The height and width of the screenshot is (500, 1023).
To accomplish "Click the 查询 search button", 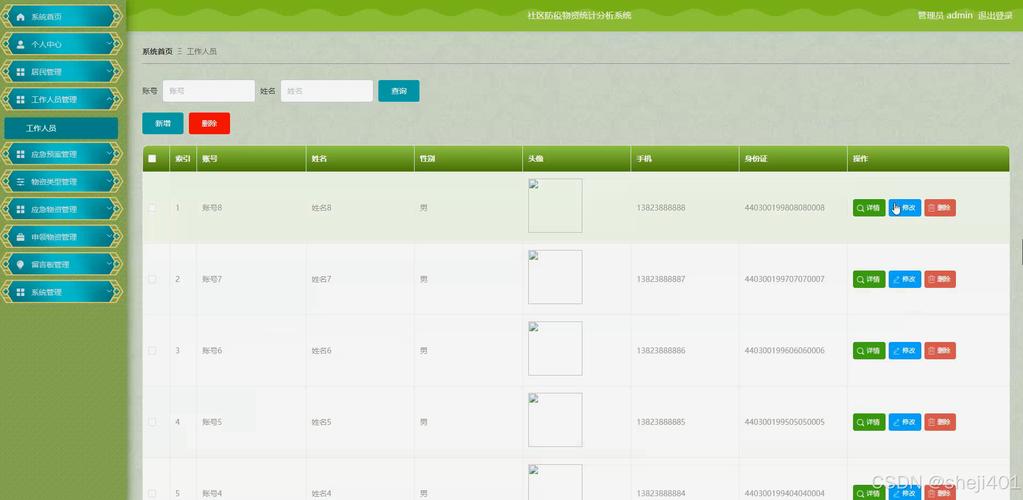I will tap(399, 91).
